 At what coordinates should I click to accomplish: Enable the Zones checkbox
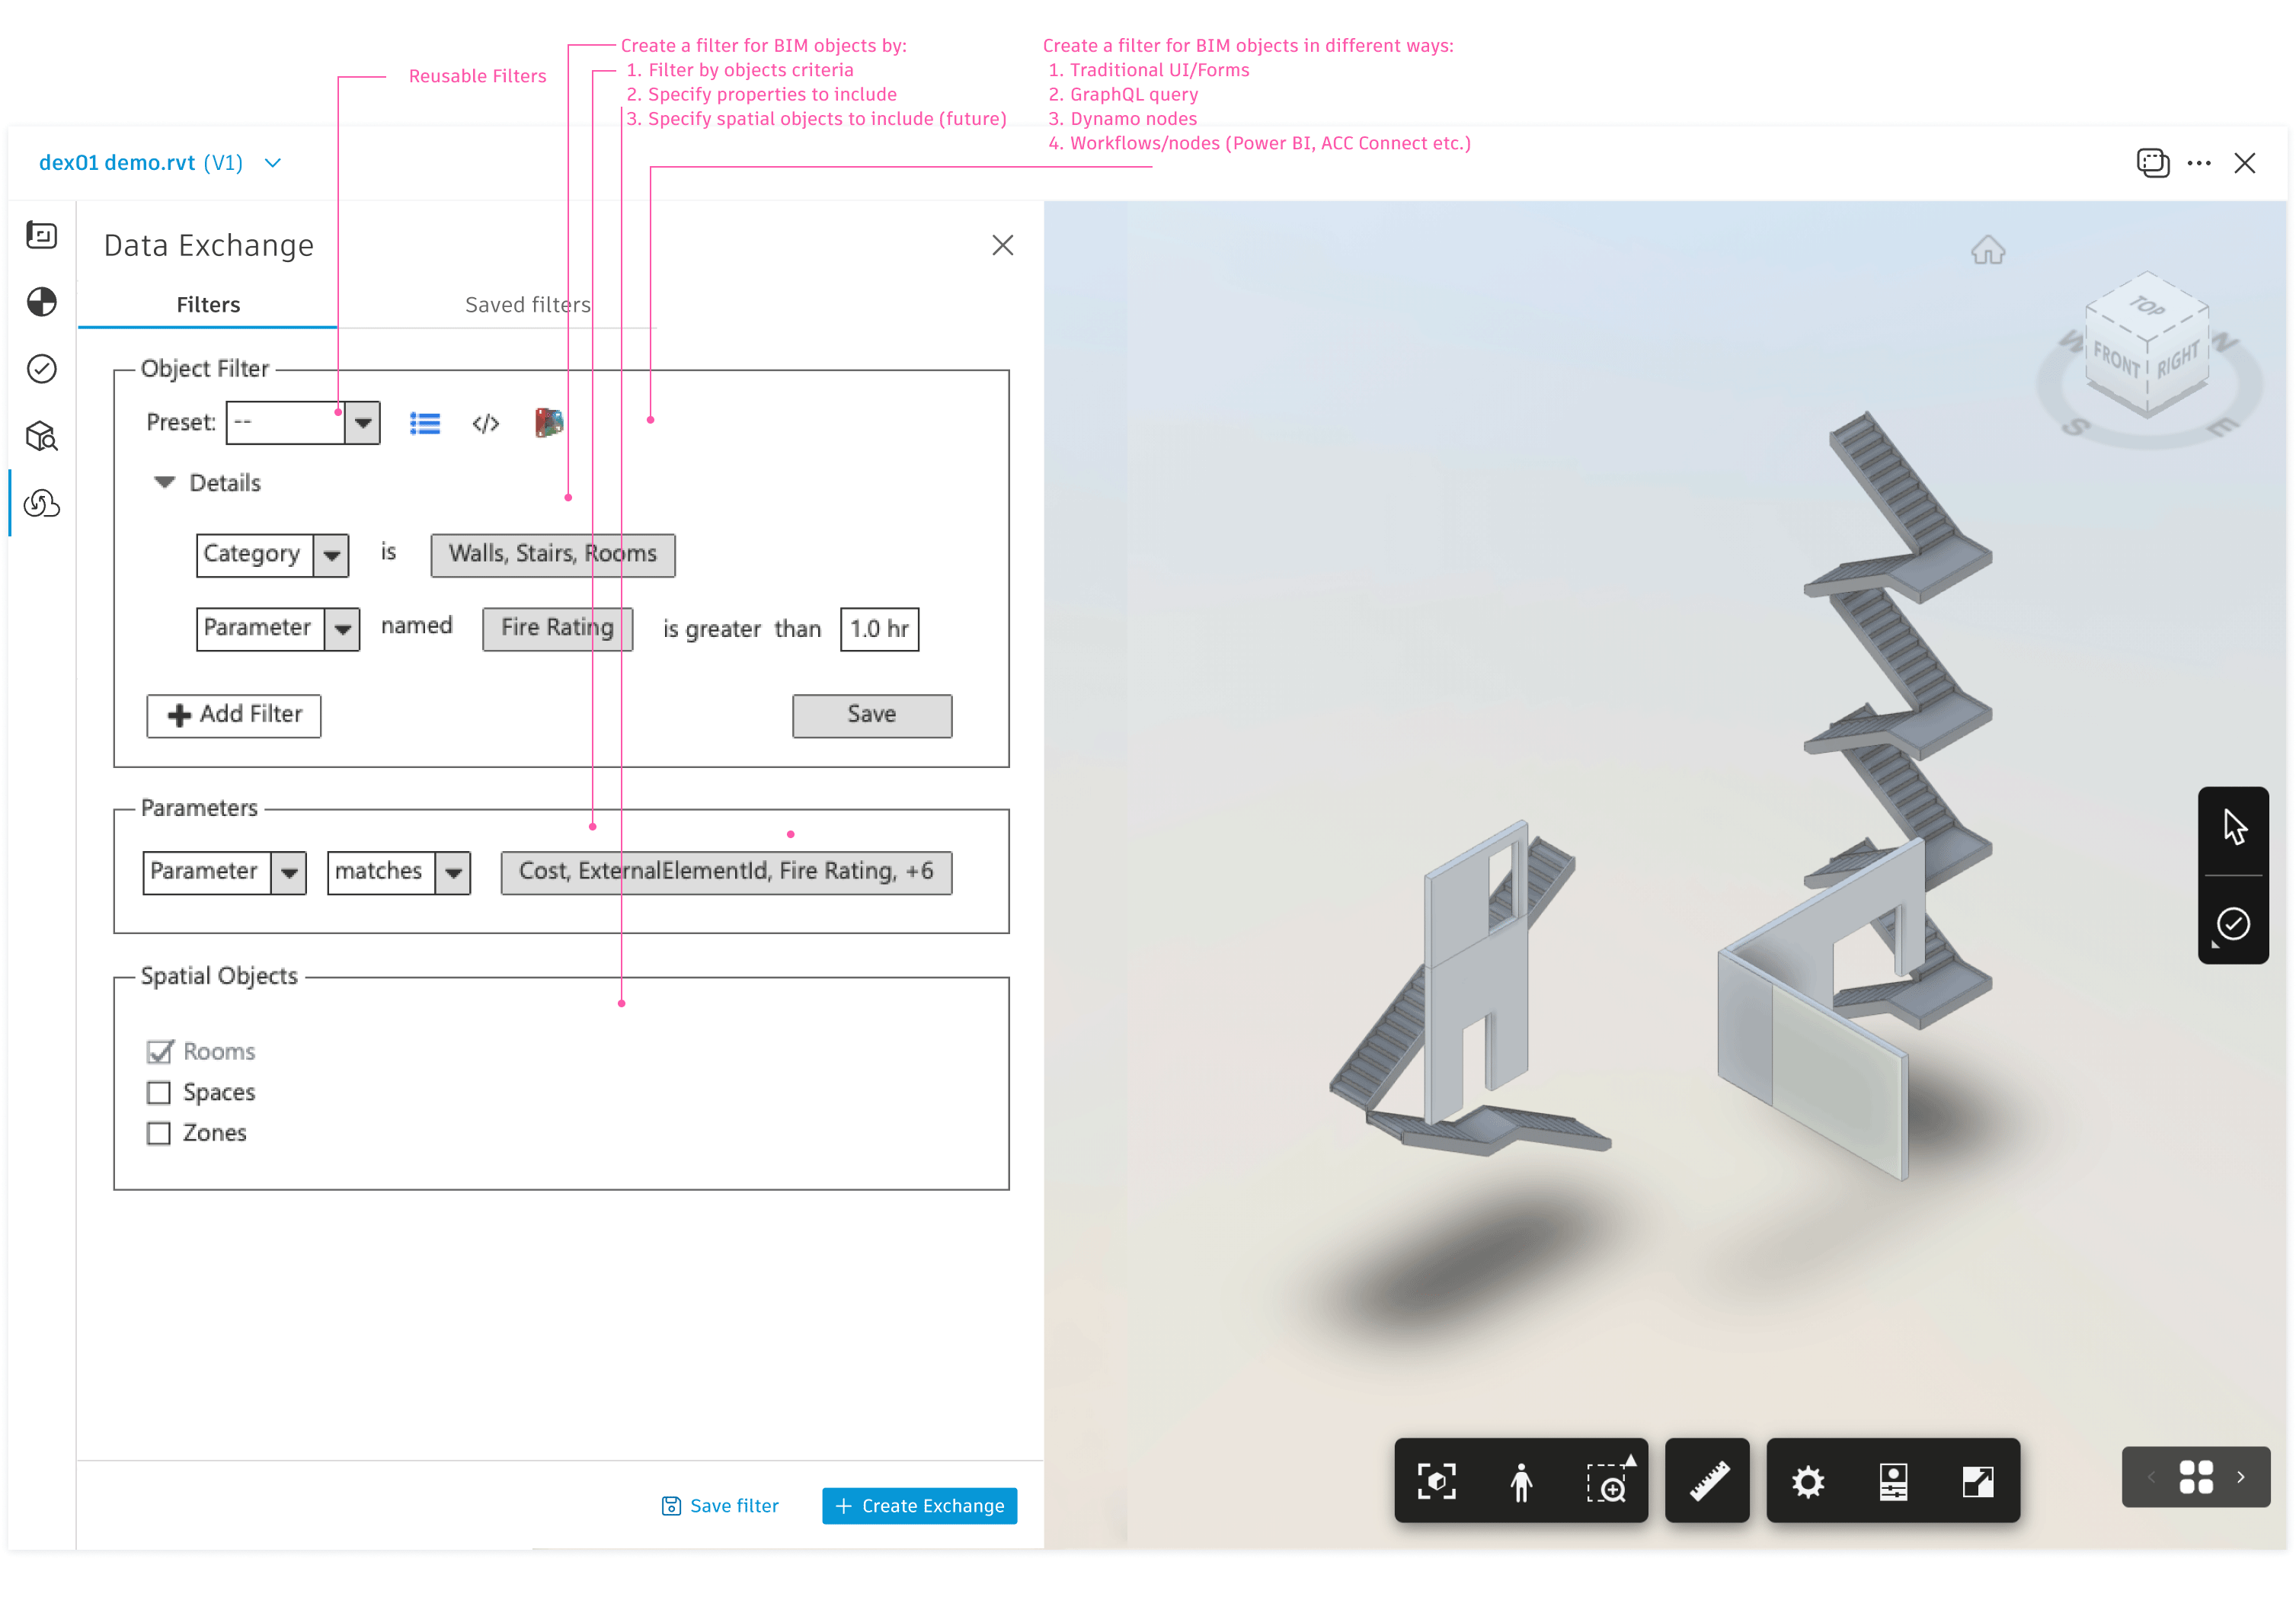pyautogui.click(x=158, y=1133)
